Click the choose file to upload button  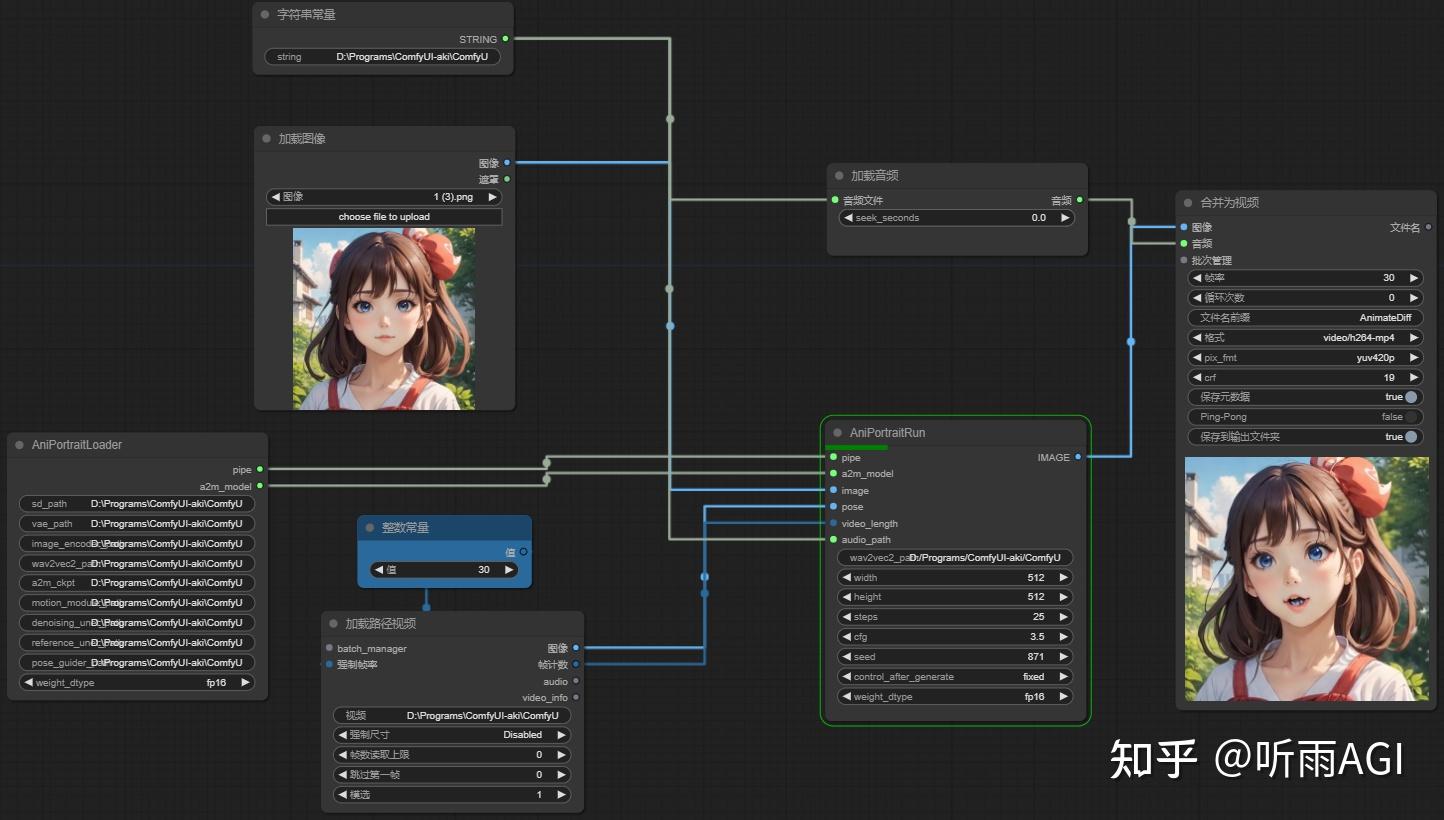click(x=384, y=217)
